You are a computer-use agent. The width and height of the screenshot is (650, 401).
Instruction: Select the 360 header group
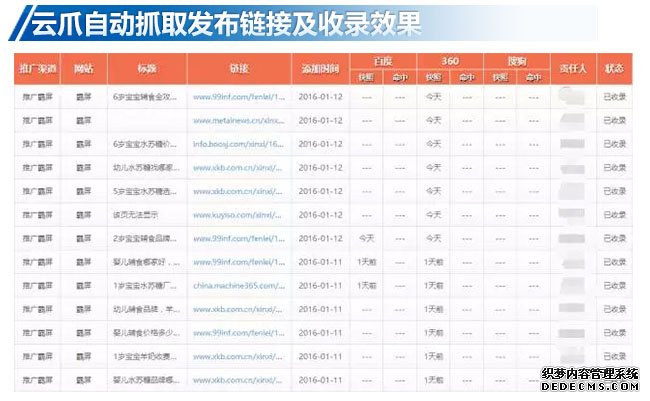[448, 61]
